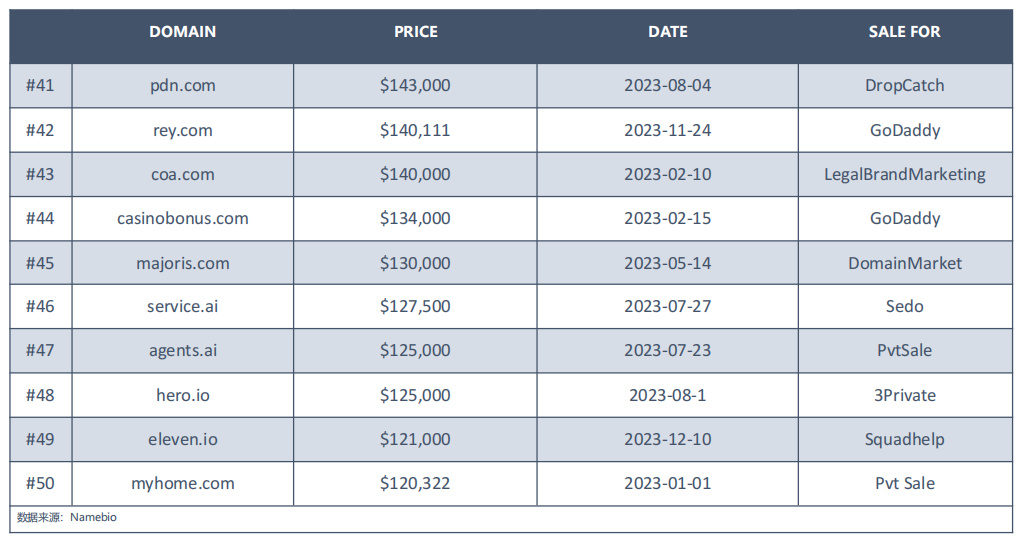Click the DOMAIN column header
The image size is (1024, 544).
coord(182,31)
